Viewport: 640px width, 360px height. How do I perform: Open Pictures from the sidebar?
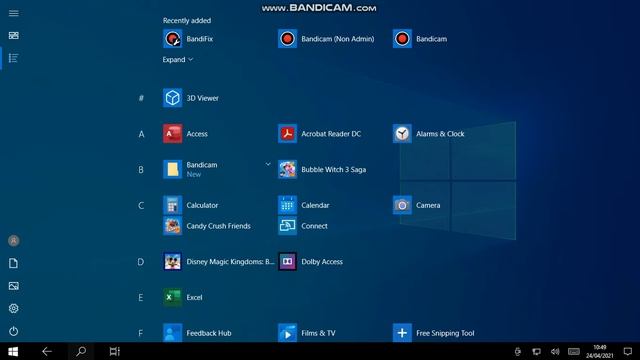tap(13, 286)
